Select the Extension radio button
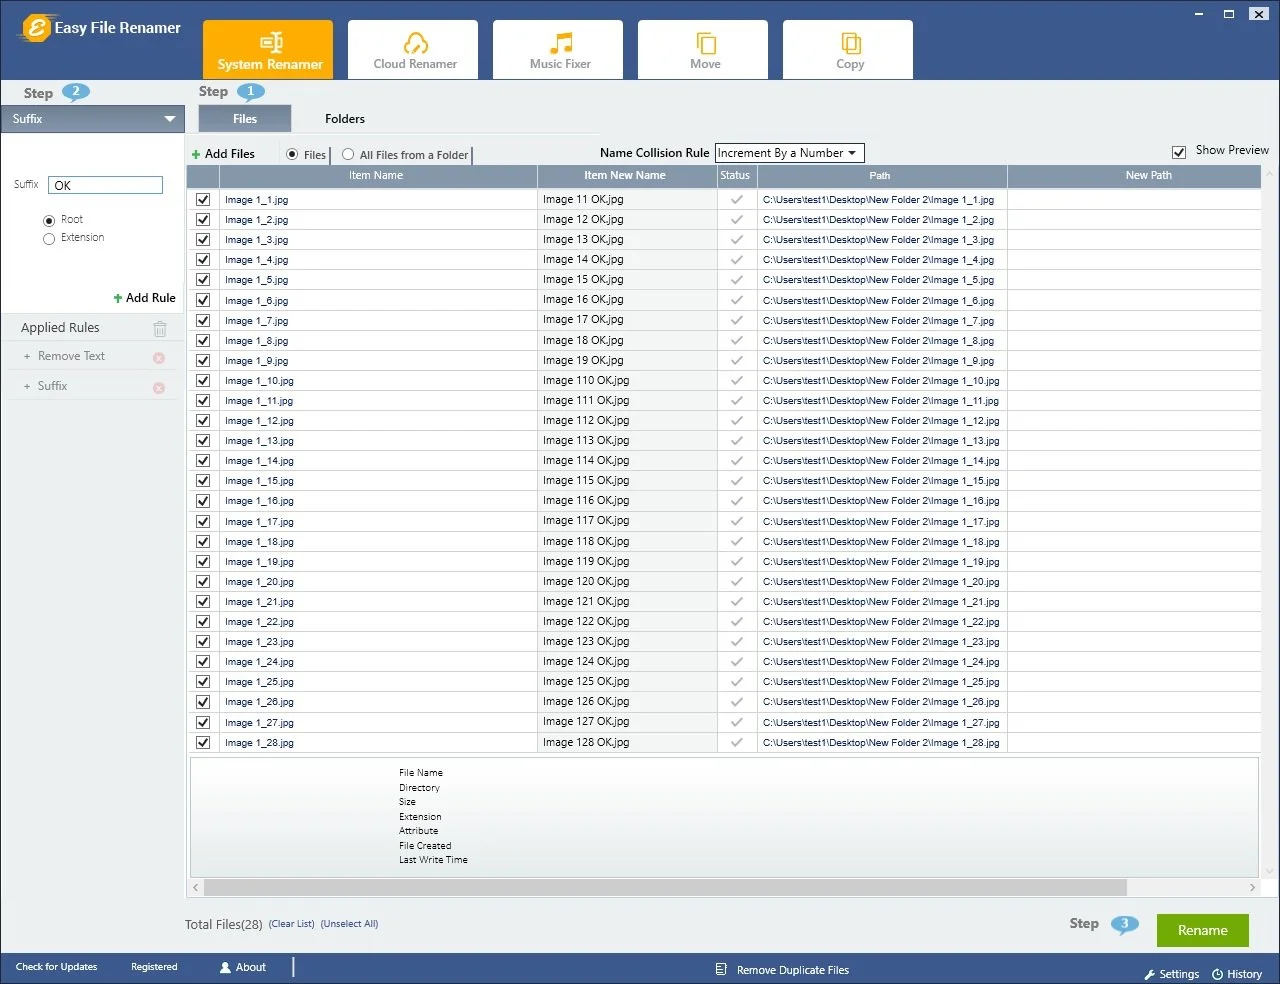 49,239
